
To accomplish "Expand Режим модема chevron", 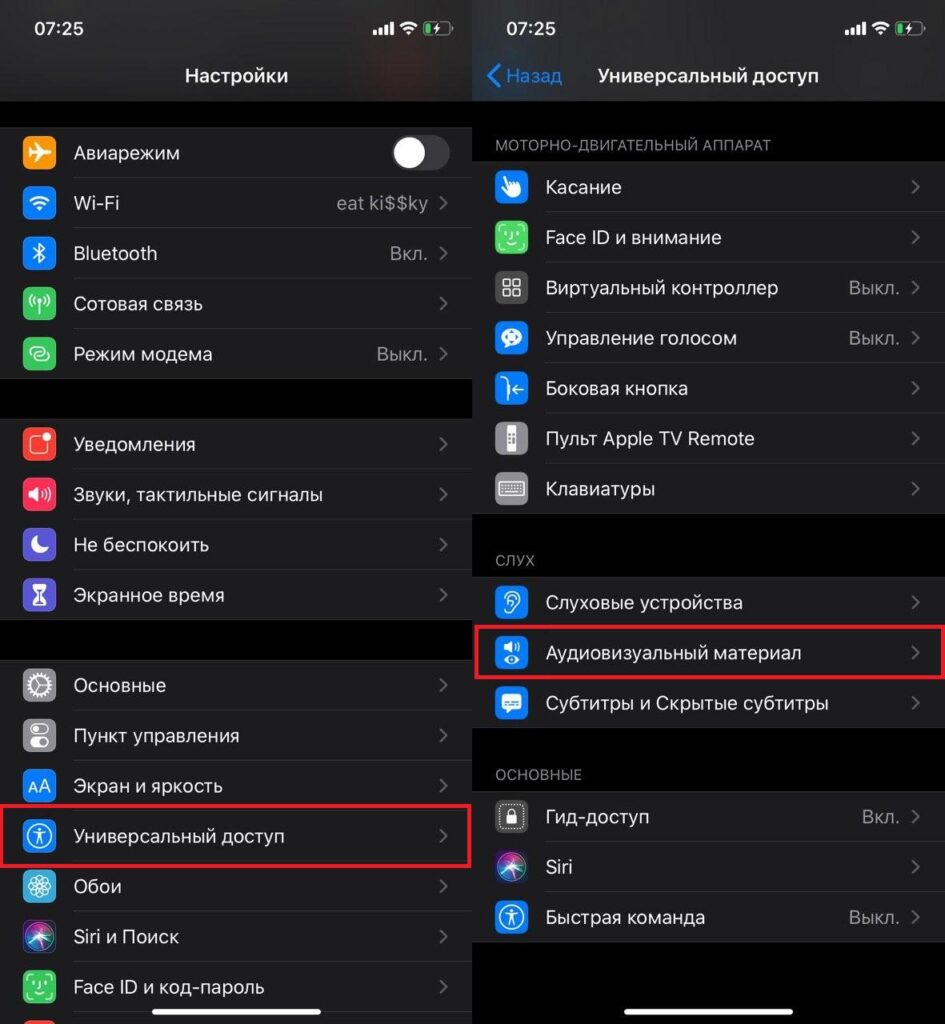I will tap(443, 354).
